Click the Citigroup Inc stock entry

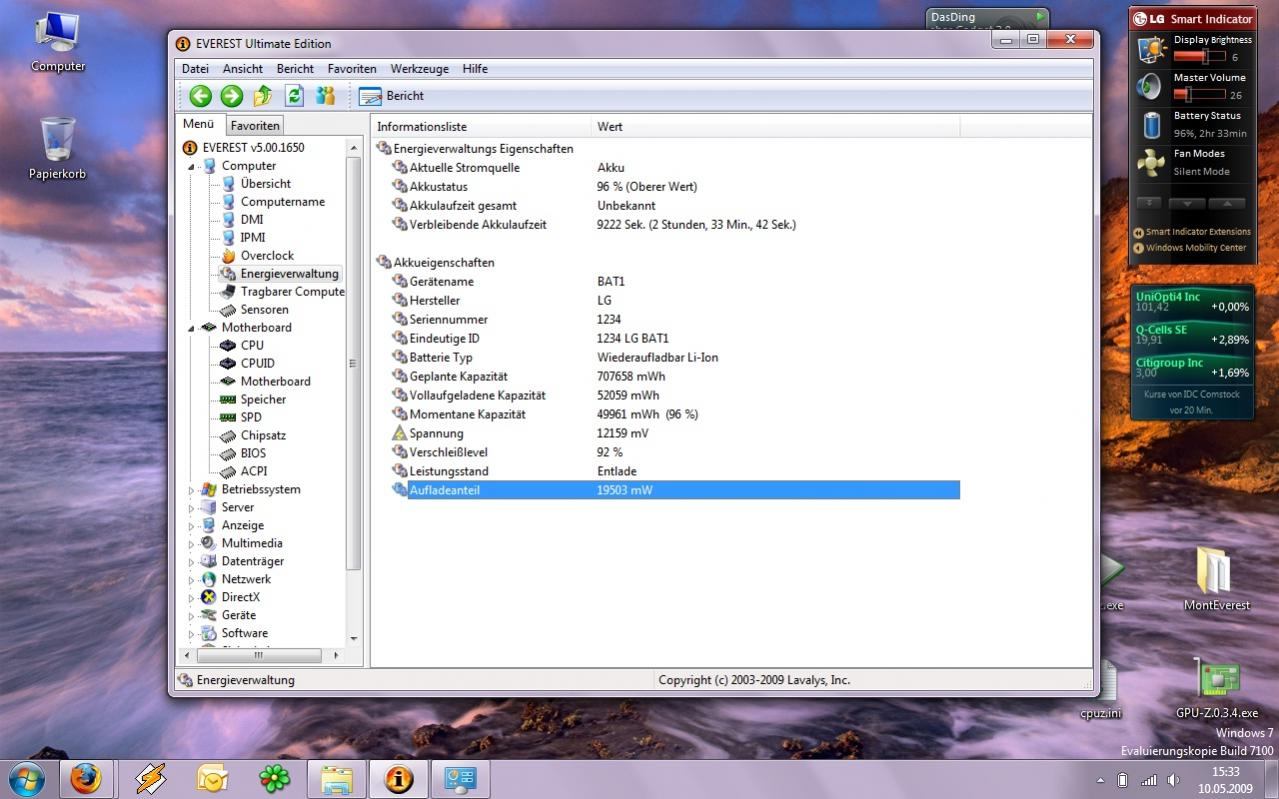(x=1191, y=368)
